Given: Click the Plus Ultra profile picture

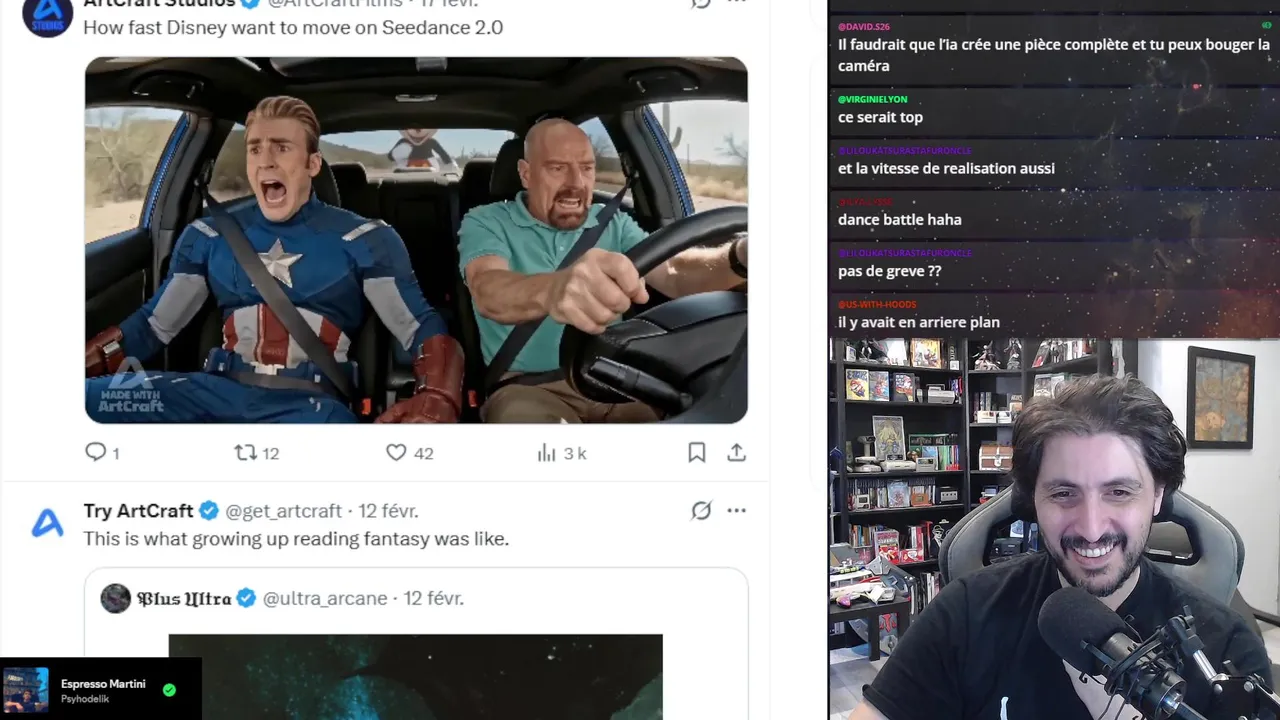Looking at the screenshot, I should 116,598.
